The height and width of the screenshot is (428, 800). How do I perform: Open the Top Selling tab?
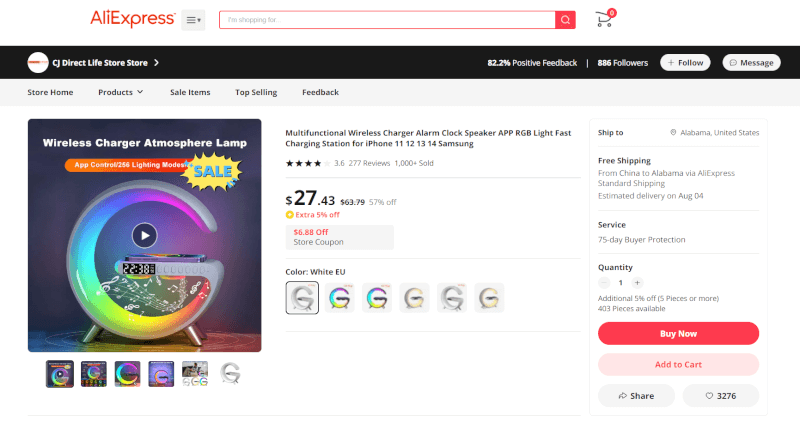tap(256, 92)
